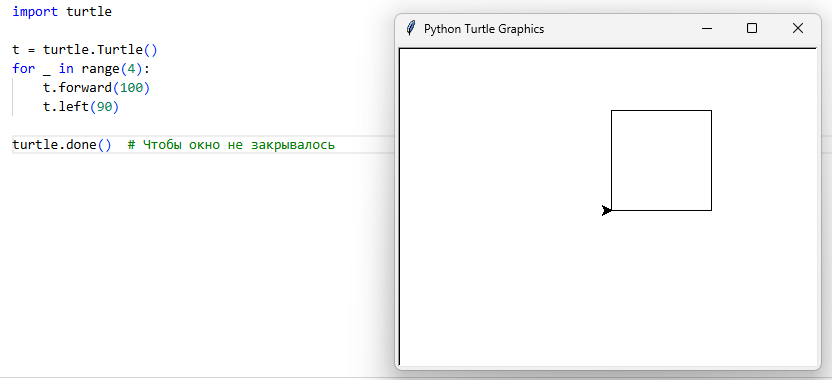This screenshot has height=380, width=832.
Task: Click the turtle arrow cursor on canvas
Action: pyautogui.click(x=606, y=211)
